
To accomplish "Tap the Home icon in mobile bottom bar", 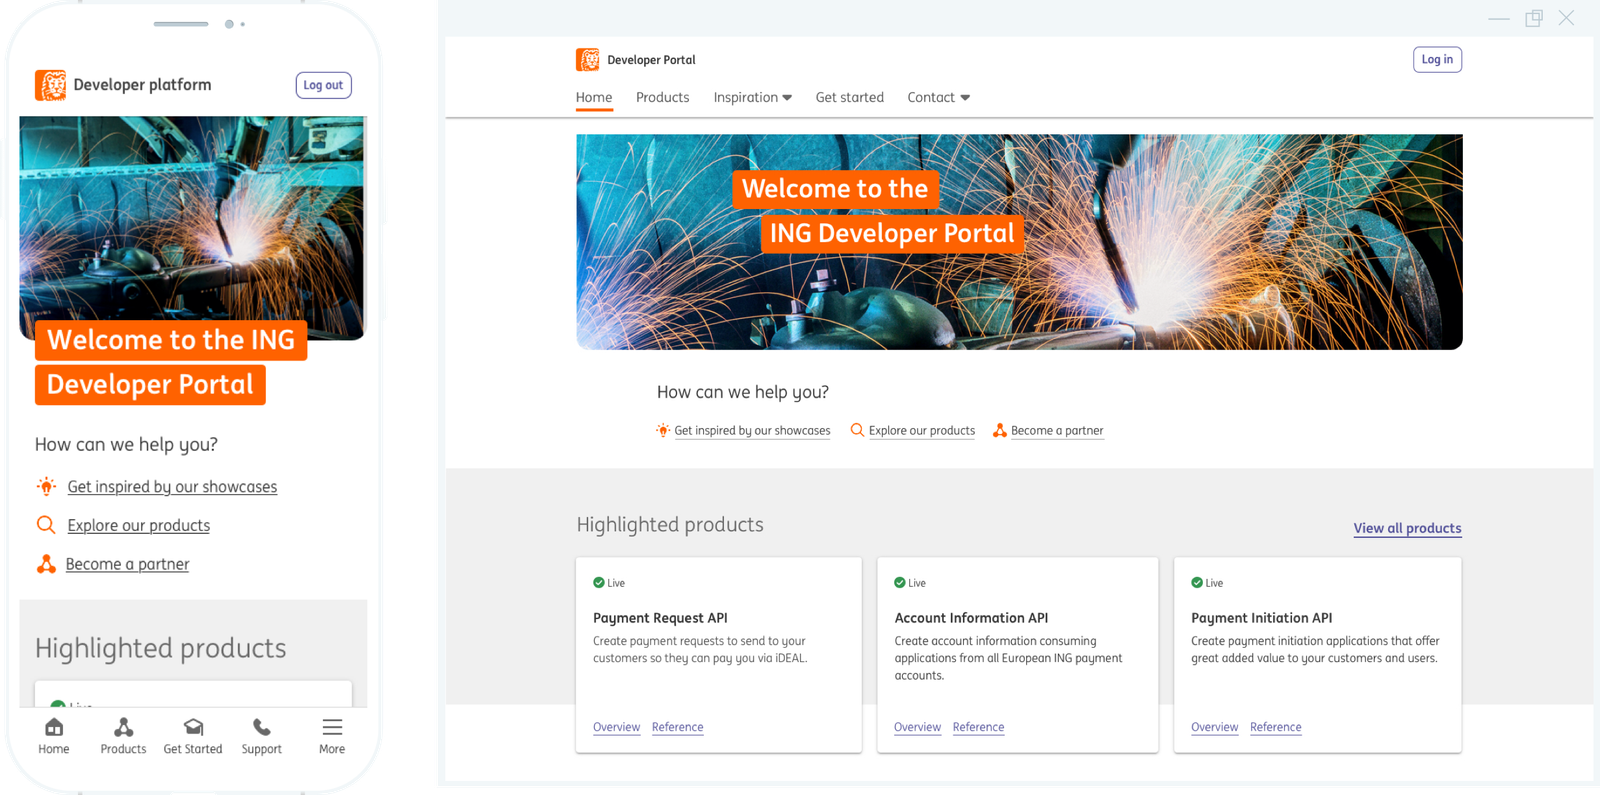I will point(54,728).
